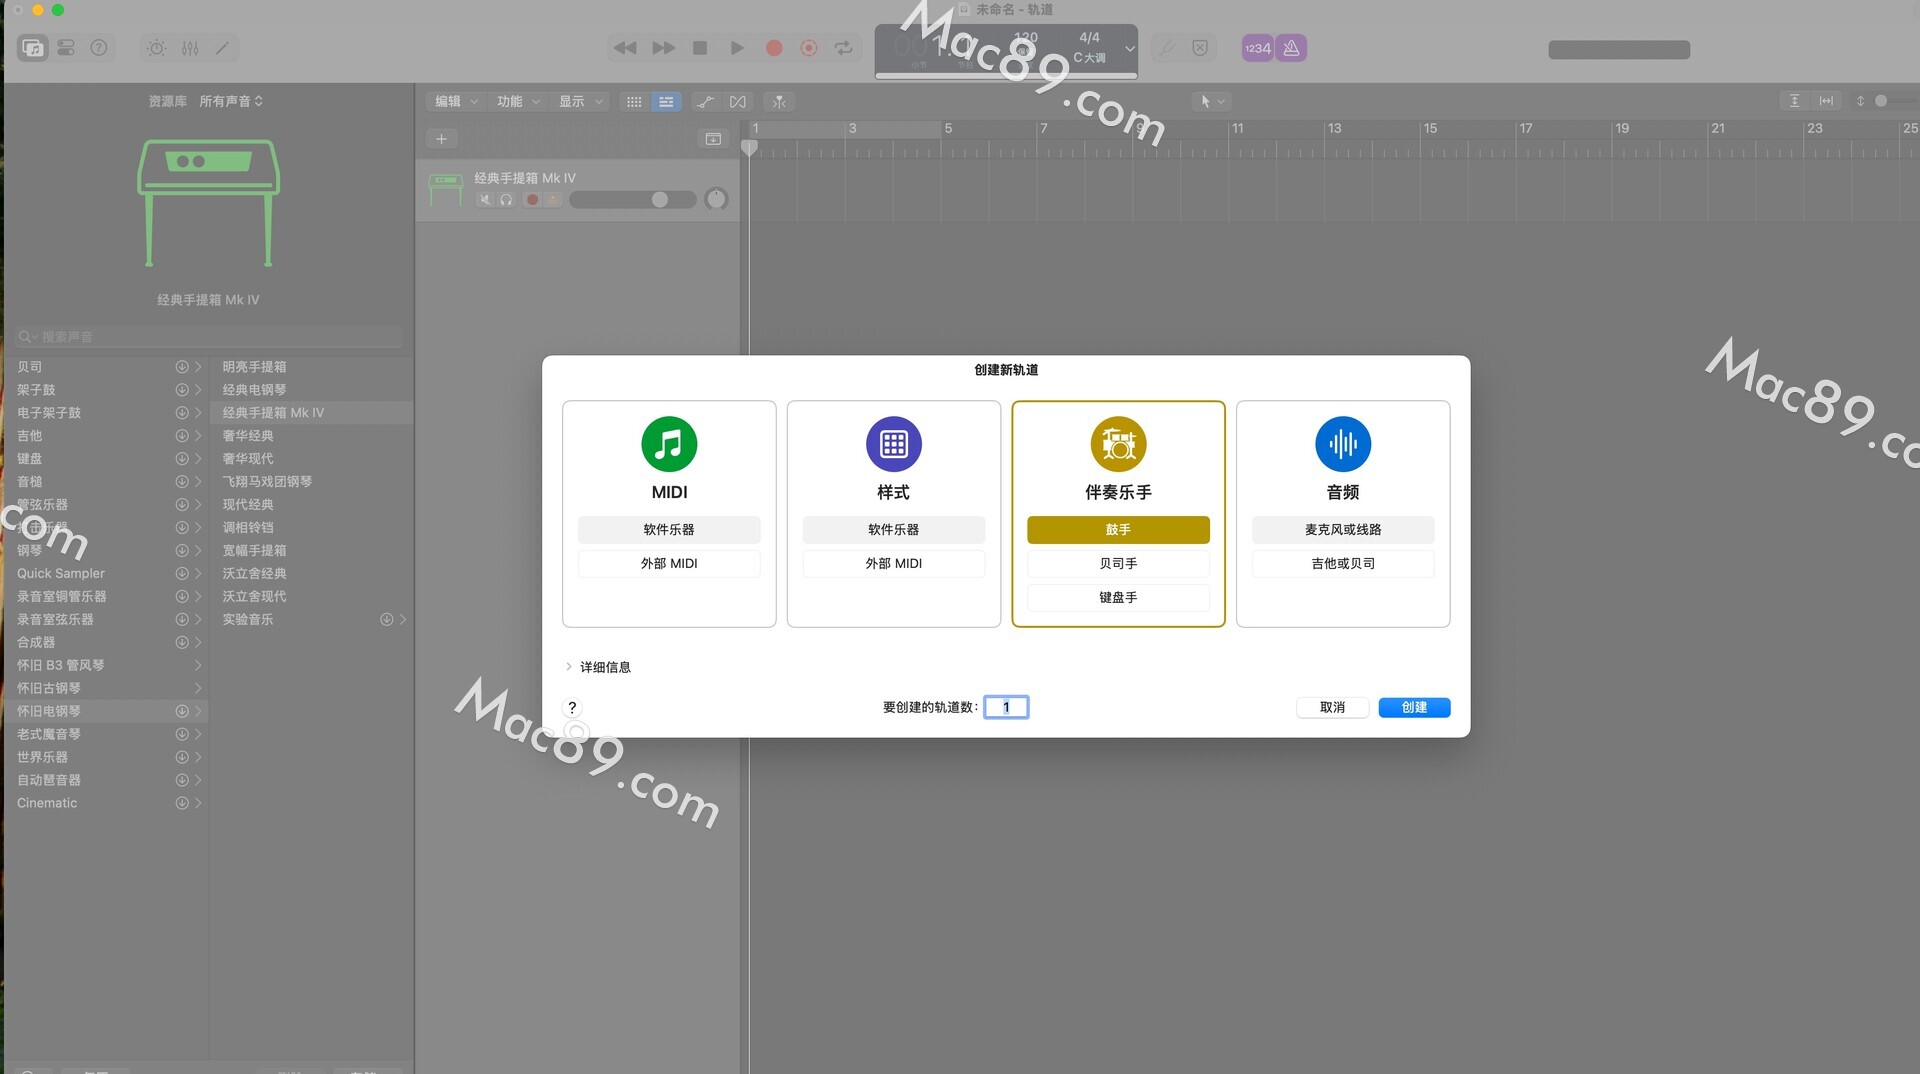
Task: Toggle the Cycle loop button in transport
Action: tap(844, 48)
